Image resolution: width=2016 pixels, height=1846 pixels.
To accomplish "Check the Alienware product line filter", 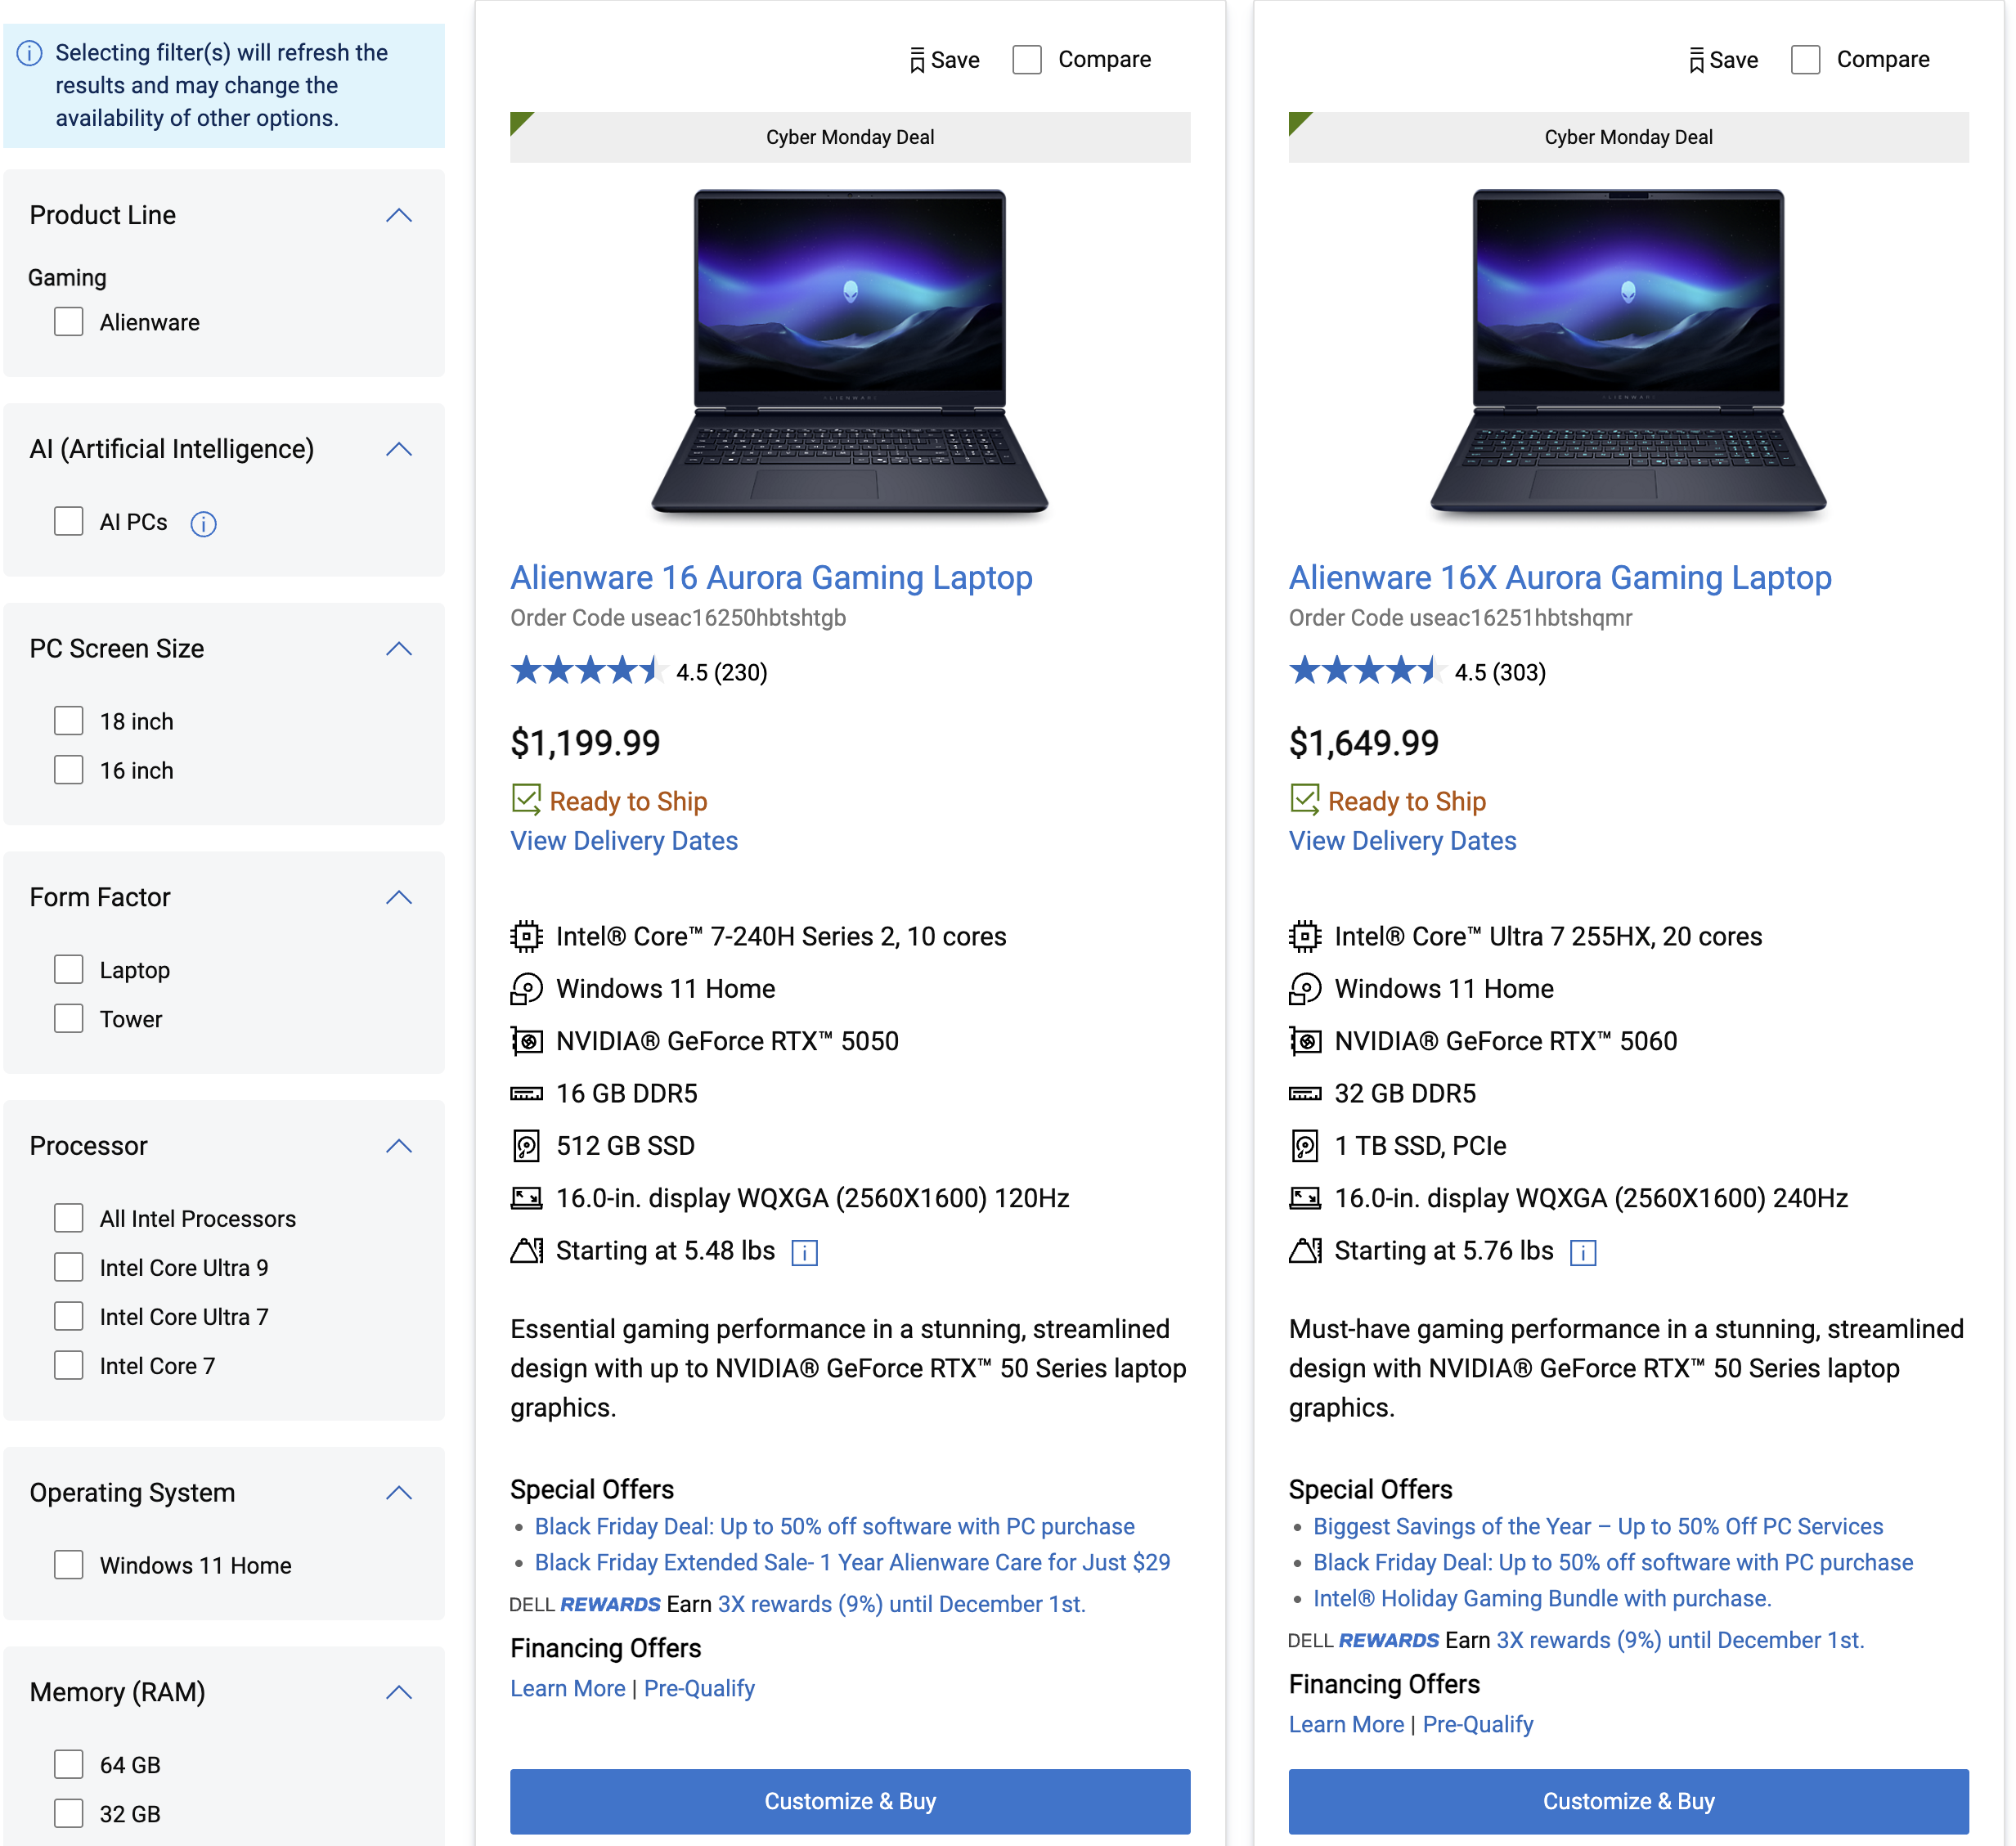I will pyautogui.click(x=69, y=322).
